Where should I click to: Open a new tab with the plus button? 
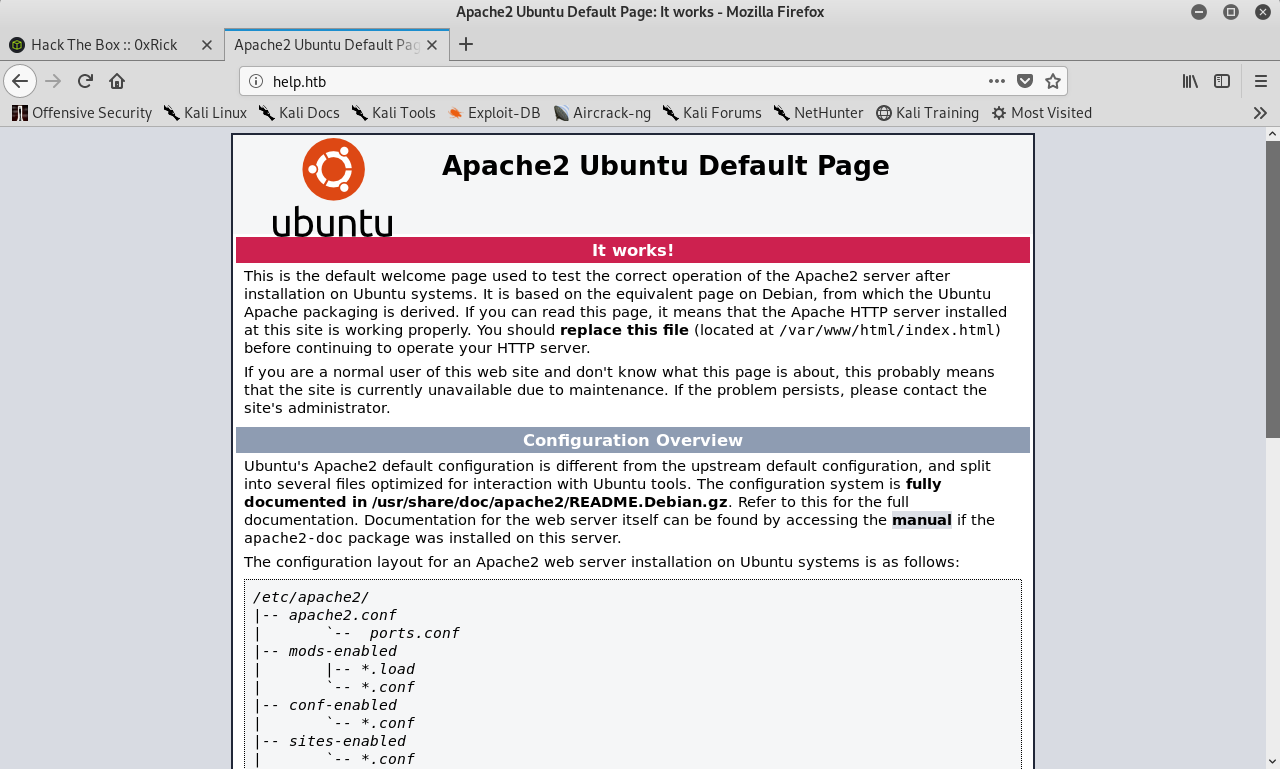click(466, 44)
